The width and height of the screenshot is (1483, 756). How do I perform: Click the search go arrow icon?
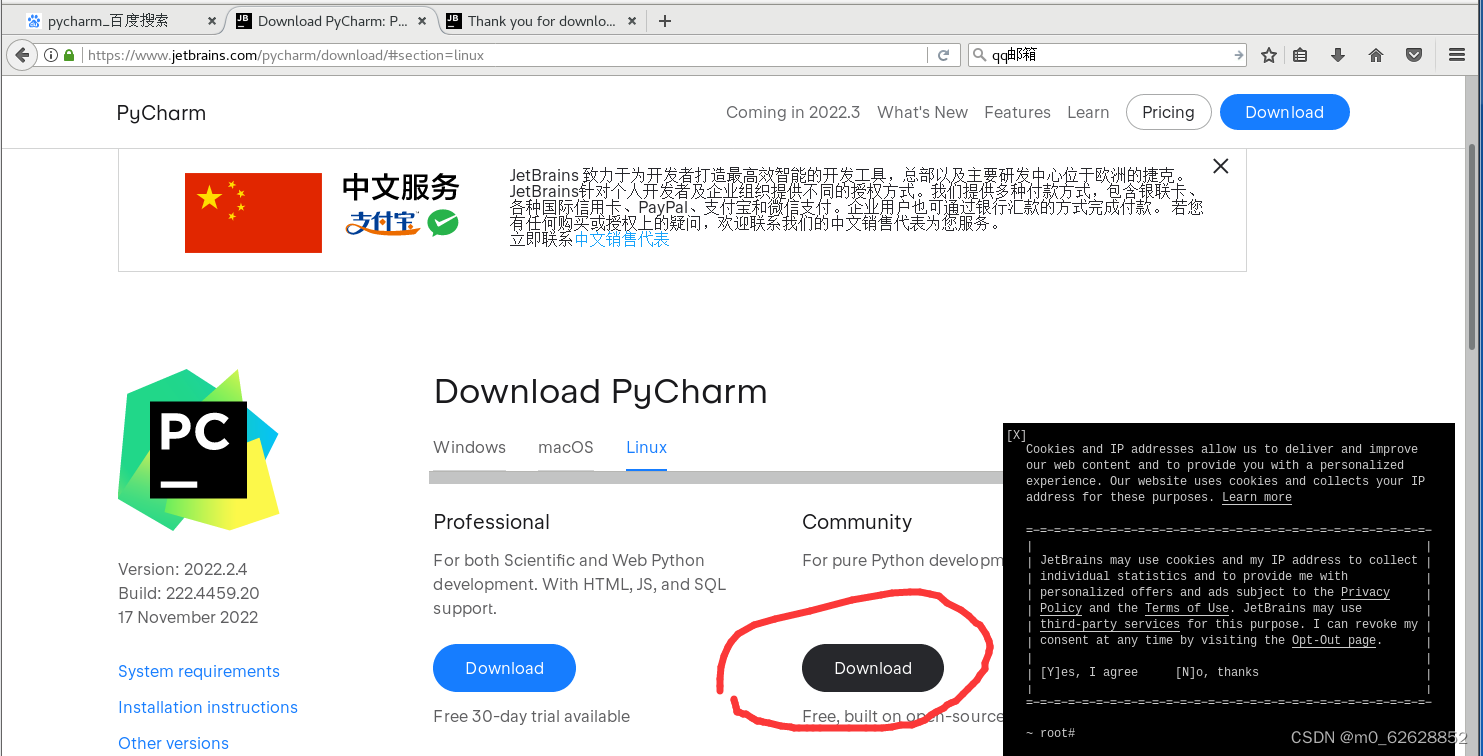(x=1238, y=56)
